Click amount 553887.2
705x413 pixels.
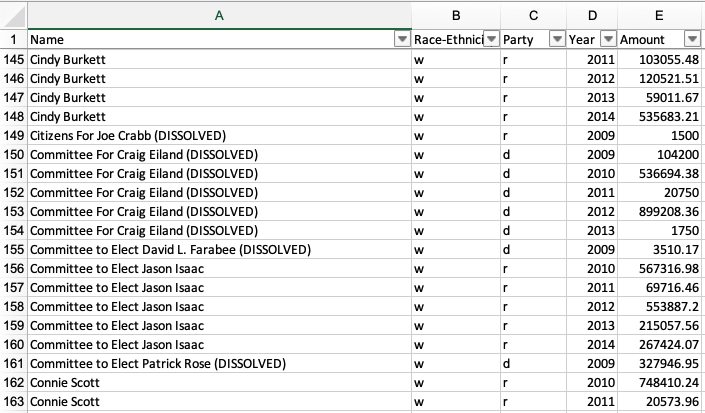(660, 306)
